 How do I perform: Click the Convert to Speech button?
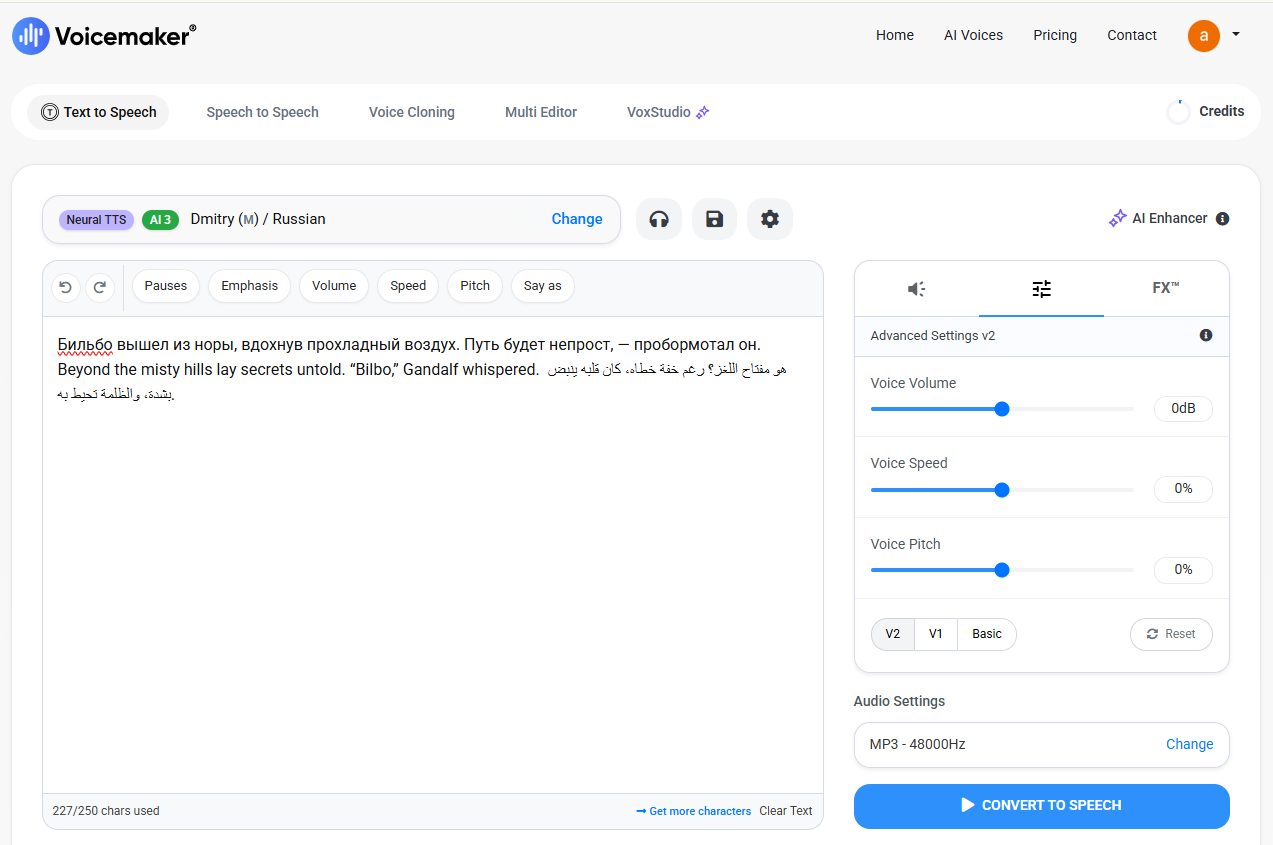click(x=1041, y=806)
